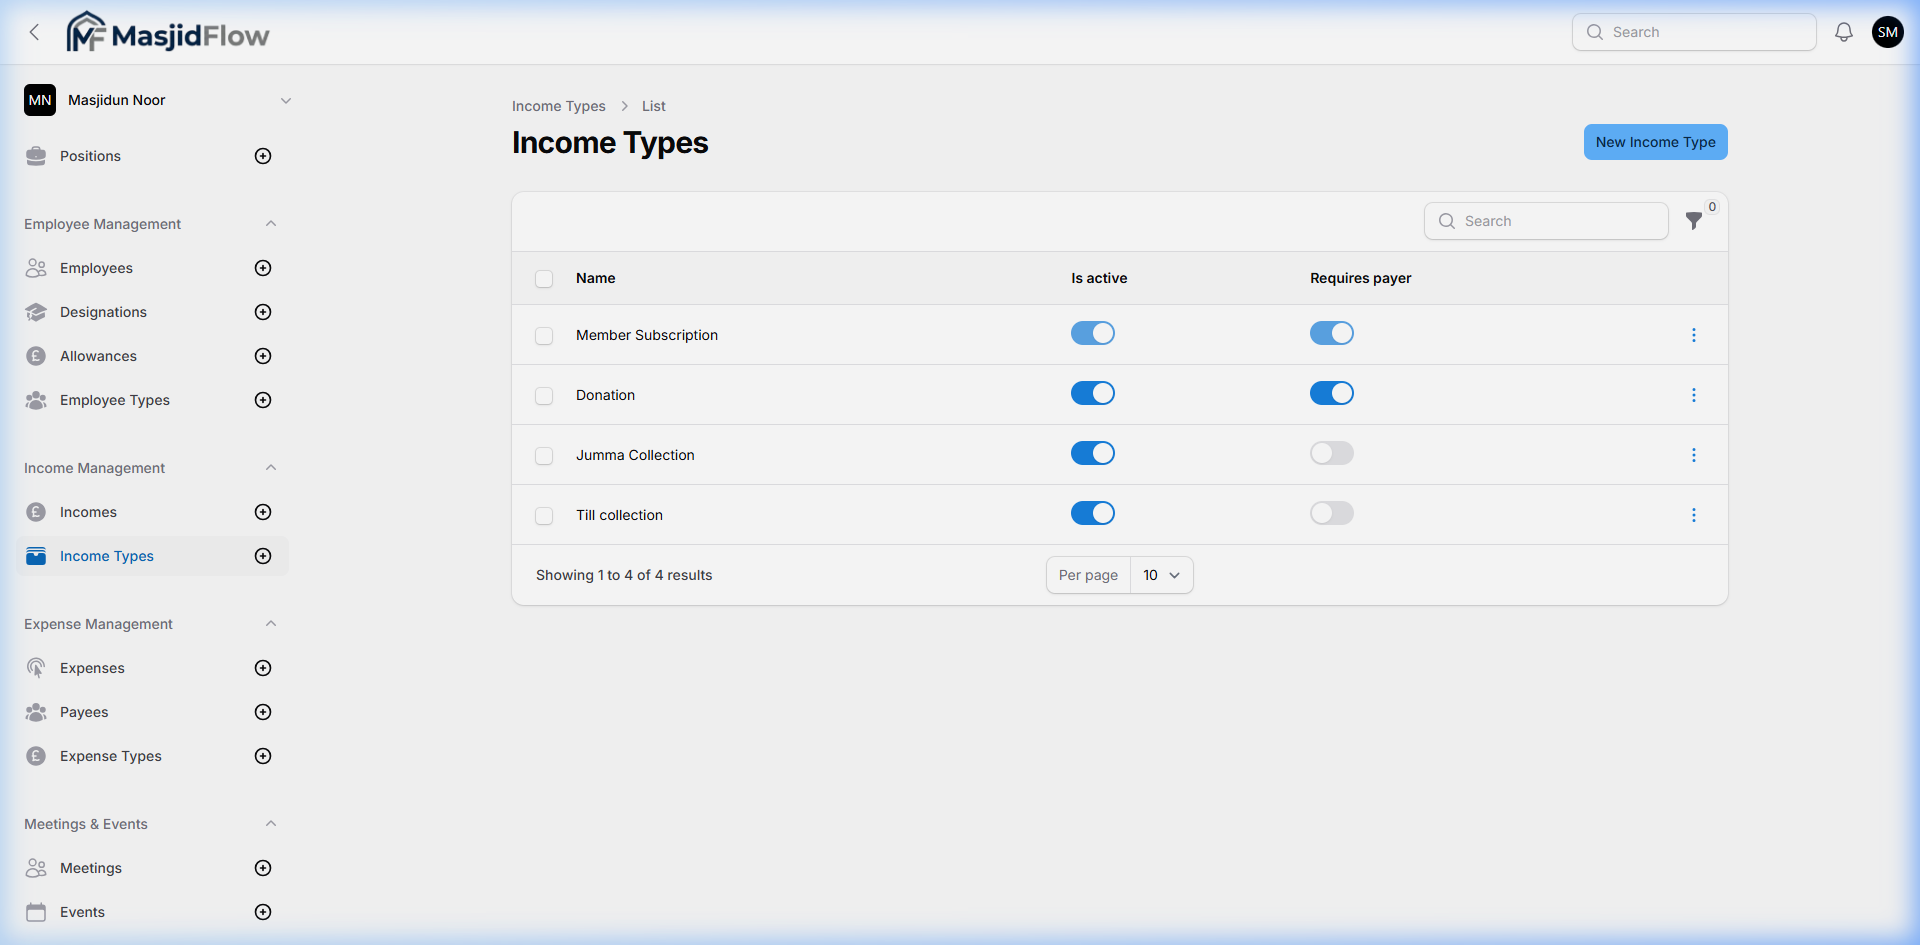Enable Requires payer for Jumma Collection
The image size is (1920, 945).
click(x=1331, y=453)
